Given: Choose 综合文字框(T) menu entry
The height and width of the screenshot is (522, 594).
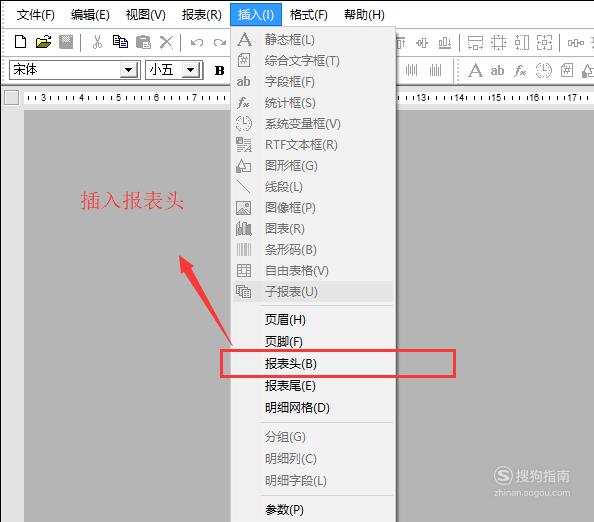Looking at the screenshot, I should tap(313, 61).
